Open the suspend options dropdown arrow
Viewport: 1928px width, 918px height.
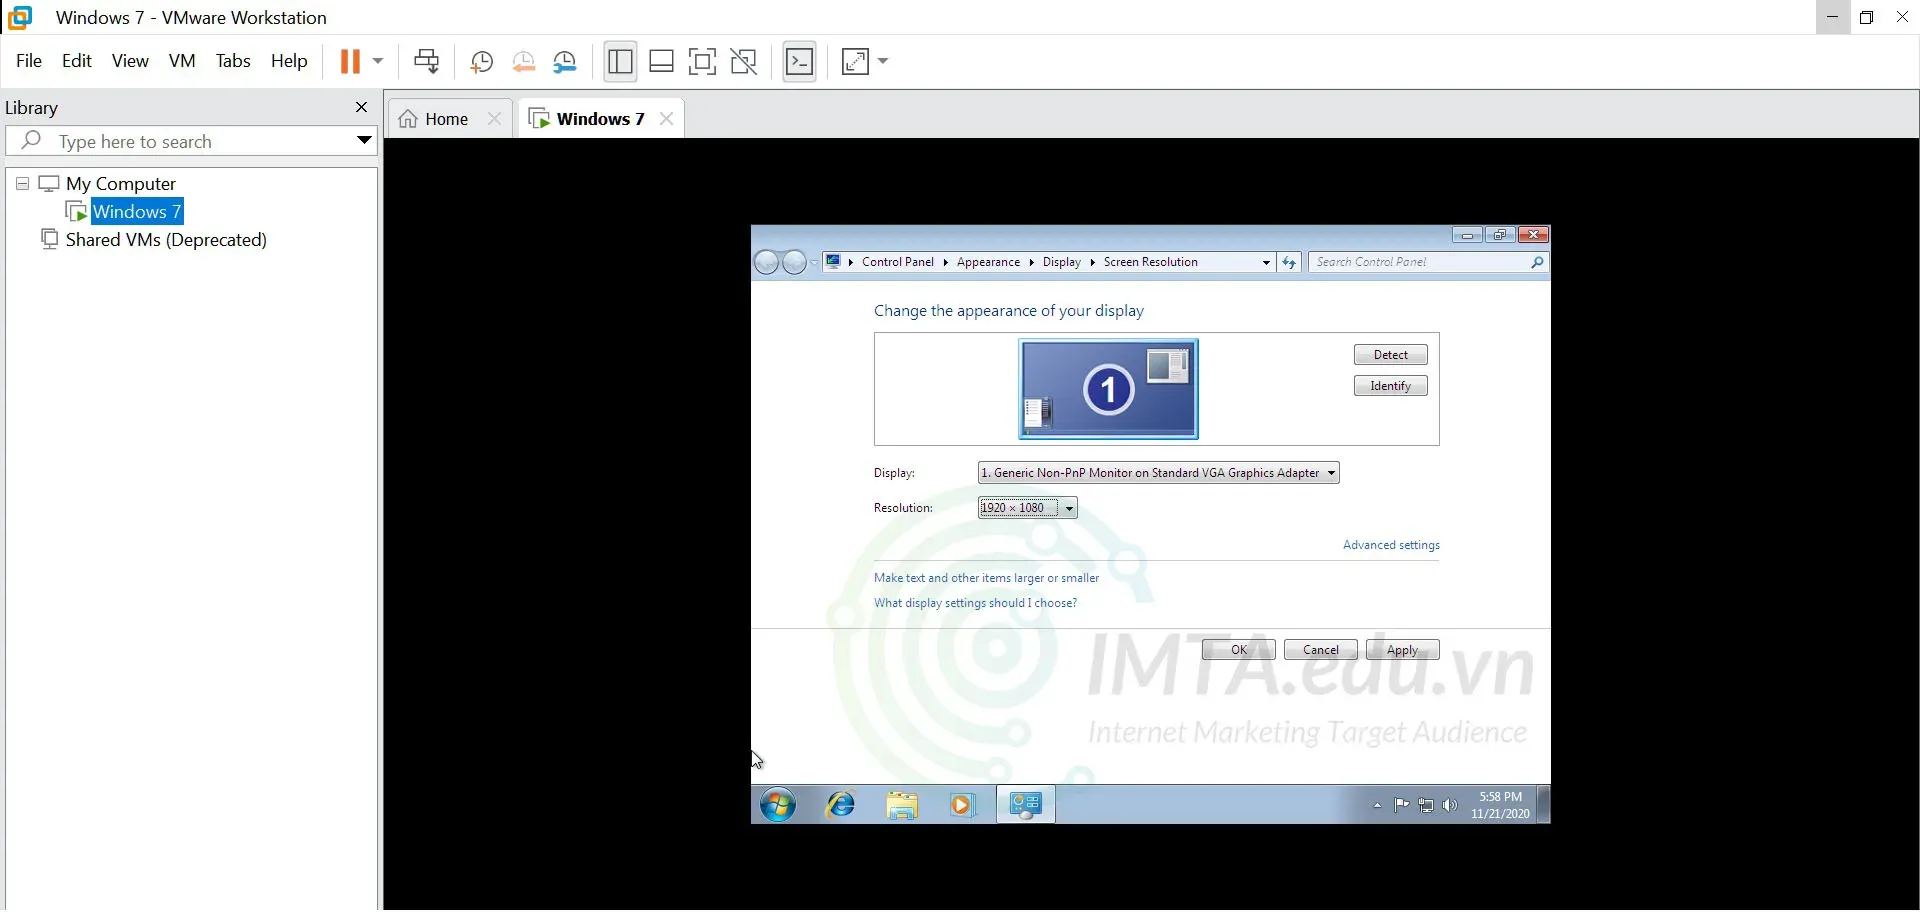pyautogui.click(x=378, y=61)
